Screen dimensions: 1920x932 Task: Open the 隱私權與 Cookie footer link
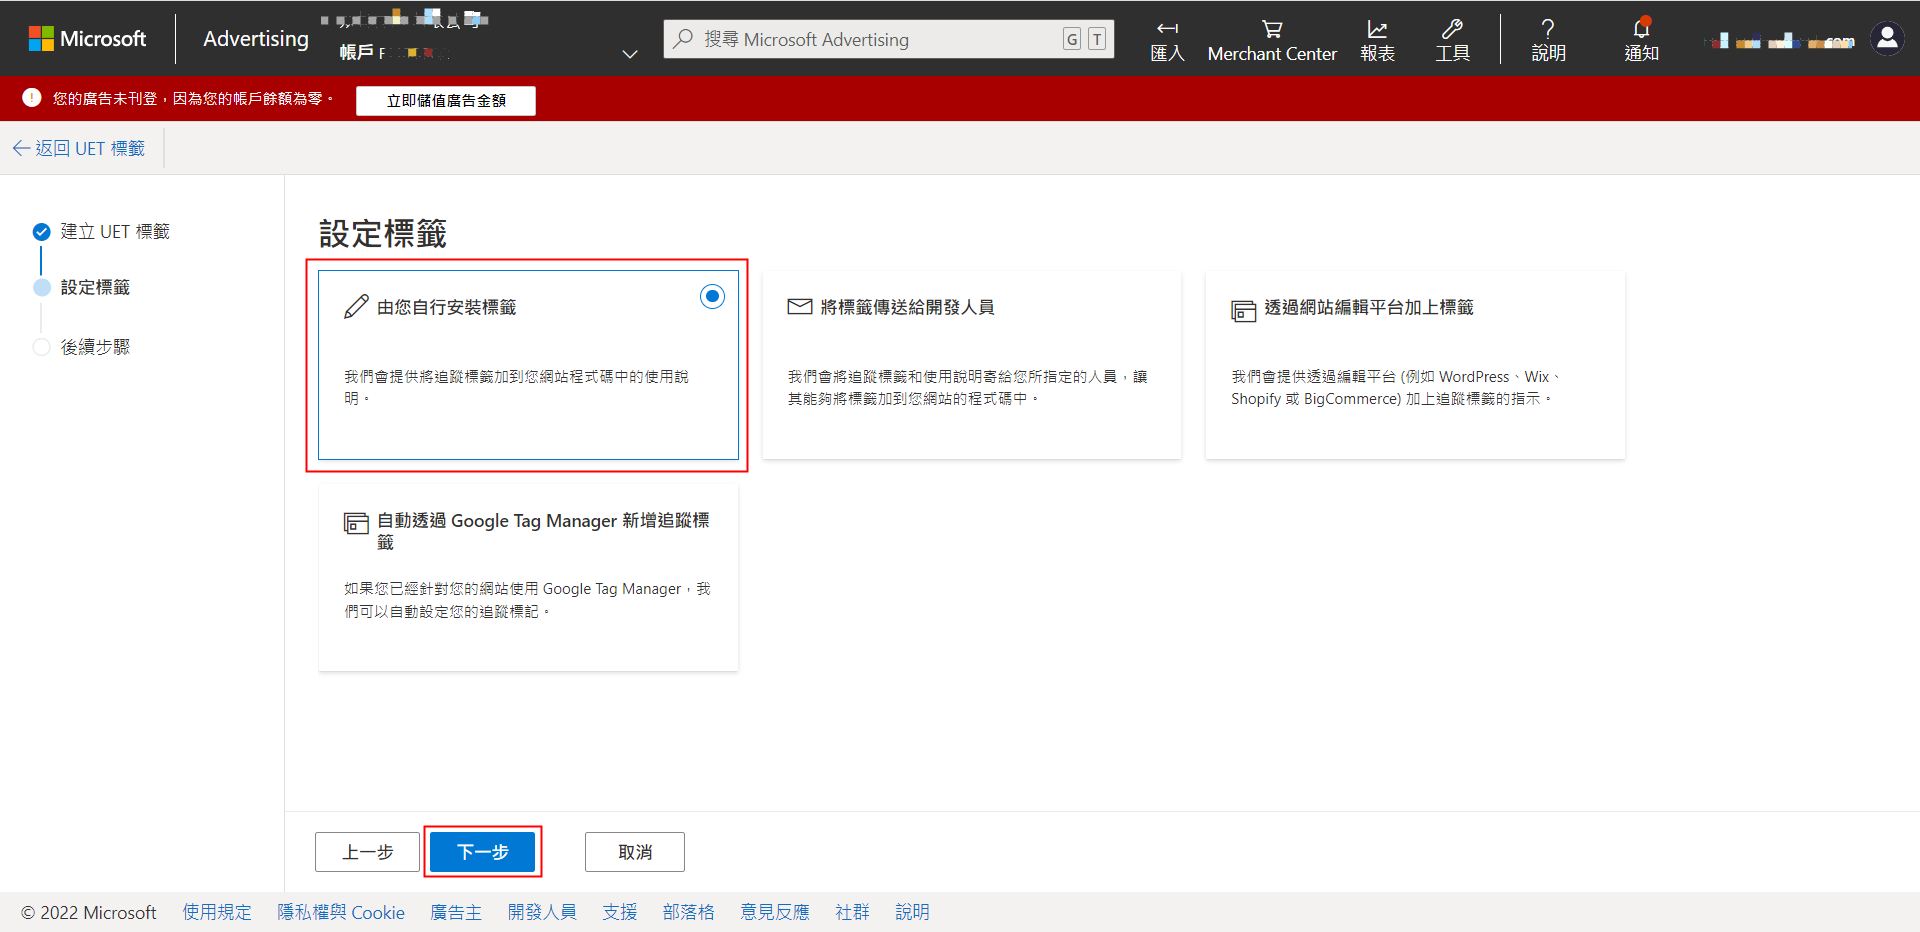(x=341, y=912)
